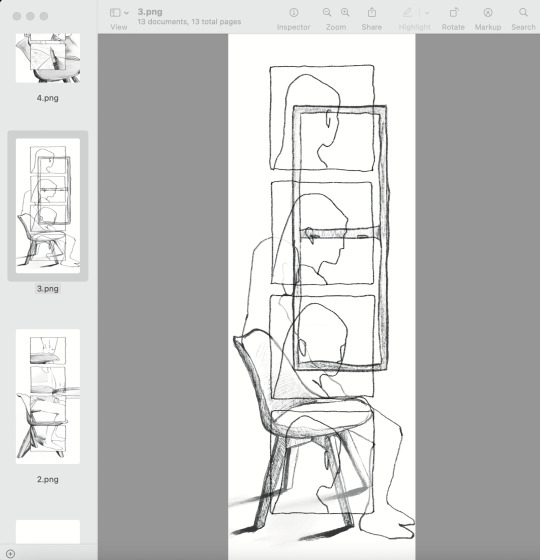
Task: Click the sketch image in main view
Action: [322, 297]
